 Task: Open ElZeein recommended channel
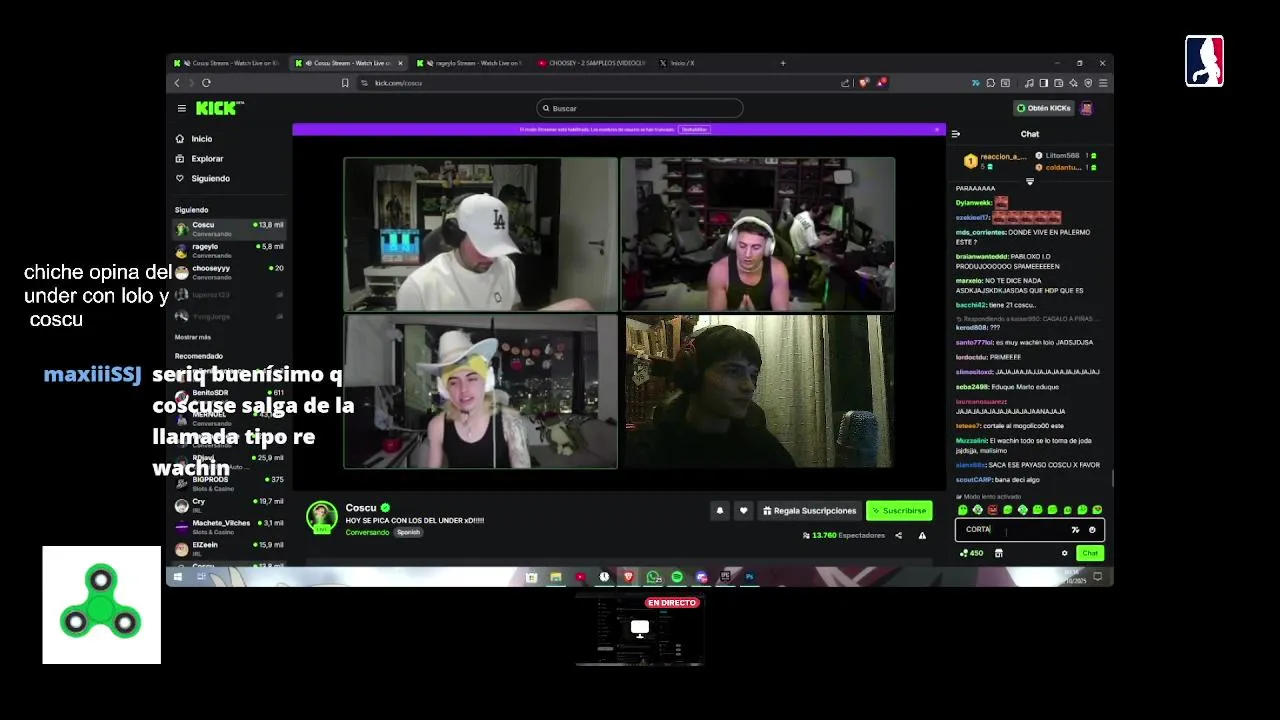pyautogui.click(x=229, y=548)
